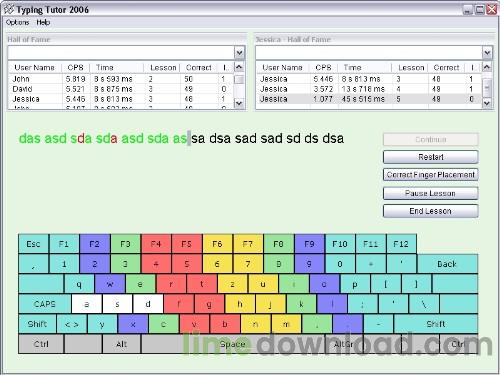Open the Options menu

point(17,22)
